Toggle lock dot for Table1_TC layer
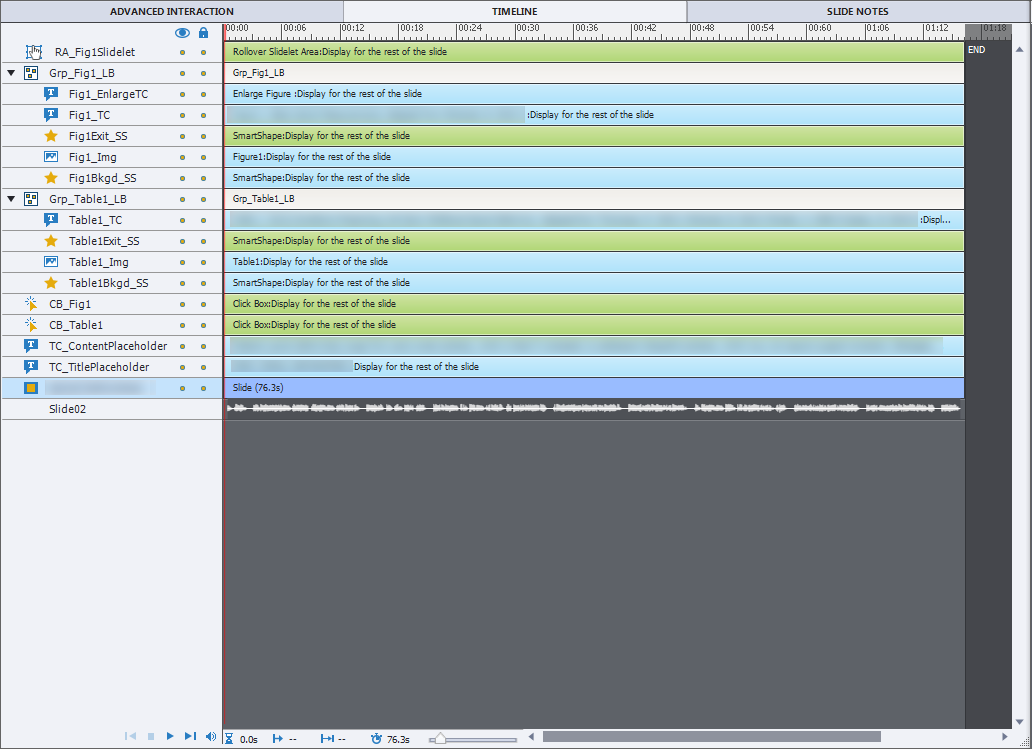Viewport: 1032px width, 749px height. click(203, 221)
